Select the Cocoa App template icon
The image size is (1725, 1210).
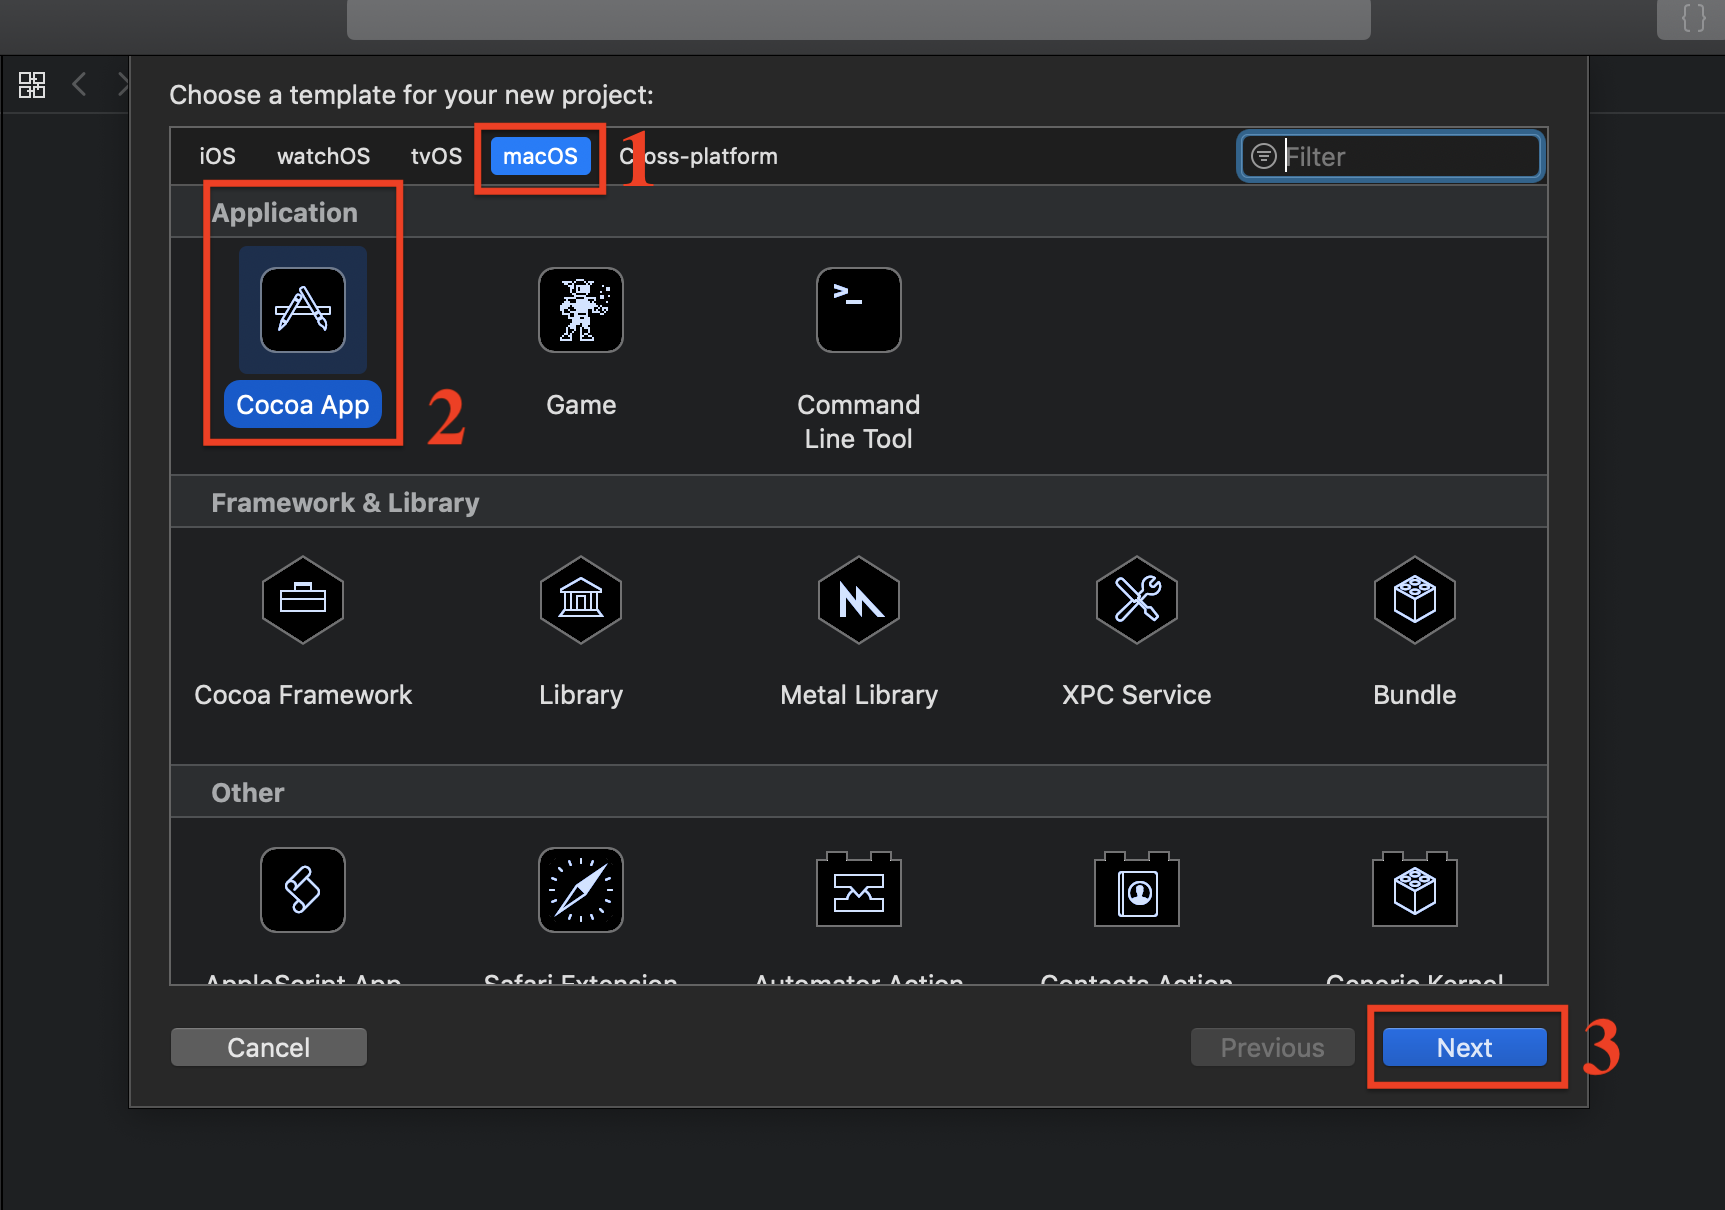[x=303, y=310]
